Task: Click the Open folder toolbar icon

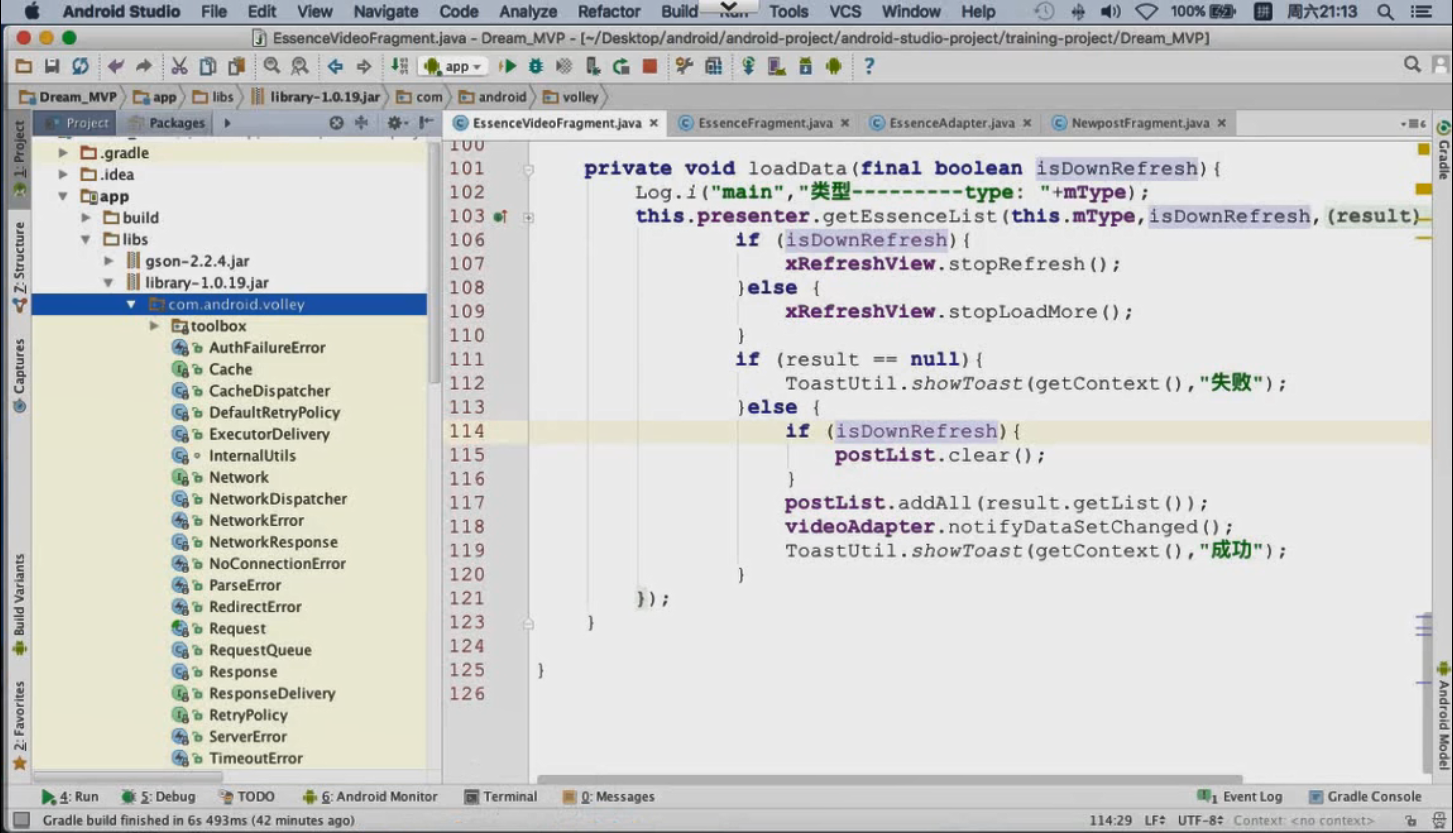Action: click(x=23, y=66)
